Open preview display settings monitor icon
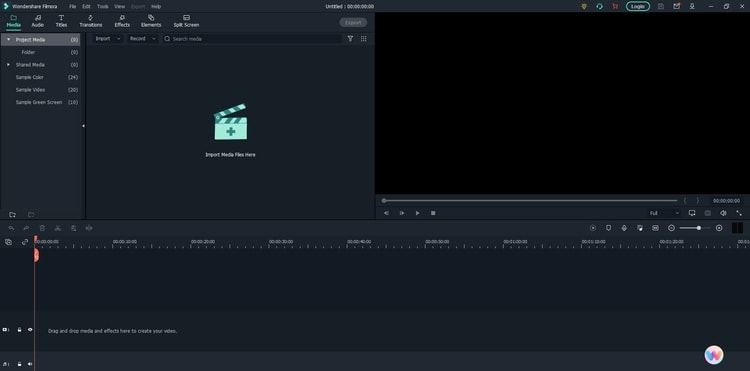Screen dimensions: 750x371 pyautogui.click(x=692, y=213)
